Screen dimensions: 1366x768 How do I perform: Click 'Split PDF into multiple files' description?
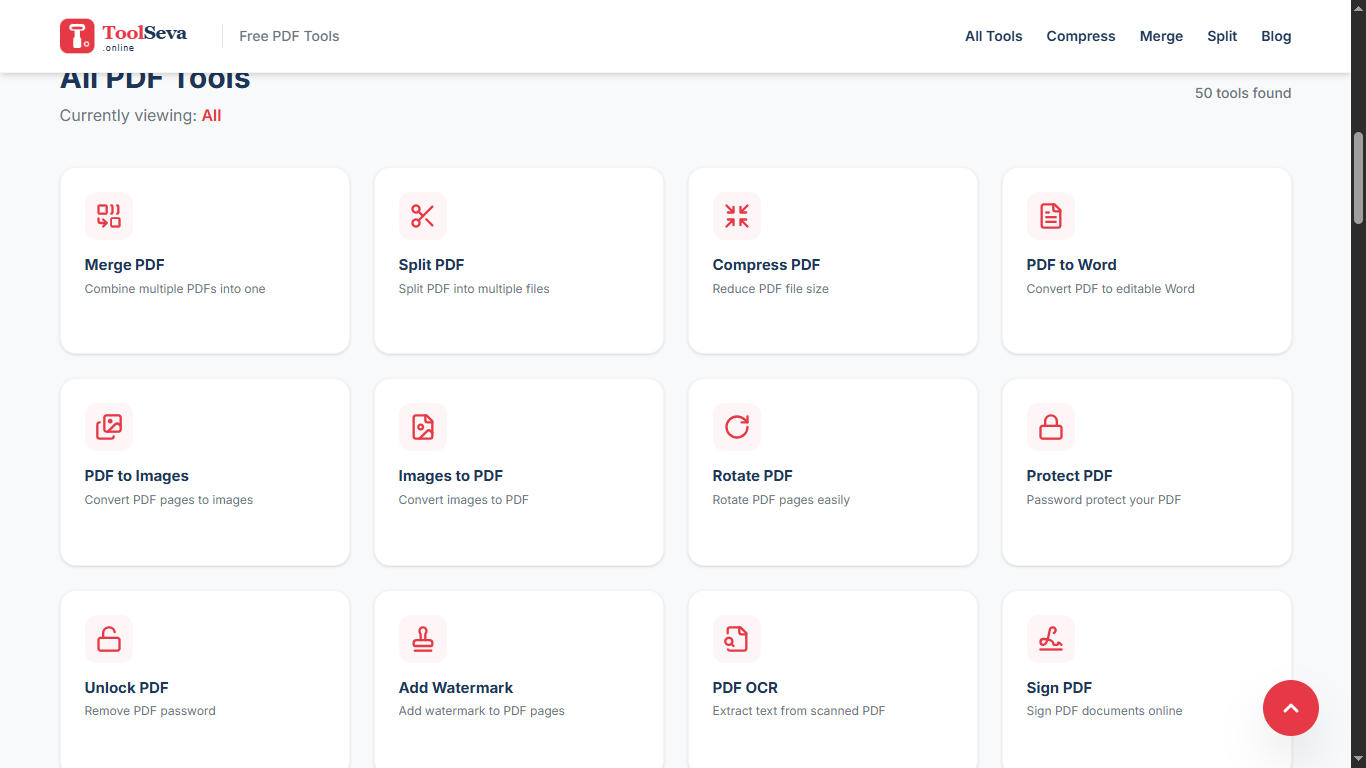pyautogui.click(x=474, y=289)
